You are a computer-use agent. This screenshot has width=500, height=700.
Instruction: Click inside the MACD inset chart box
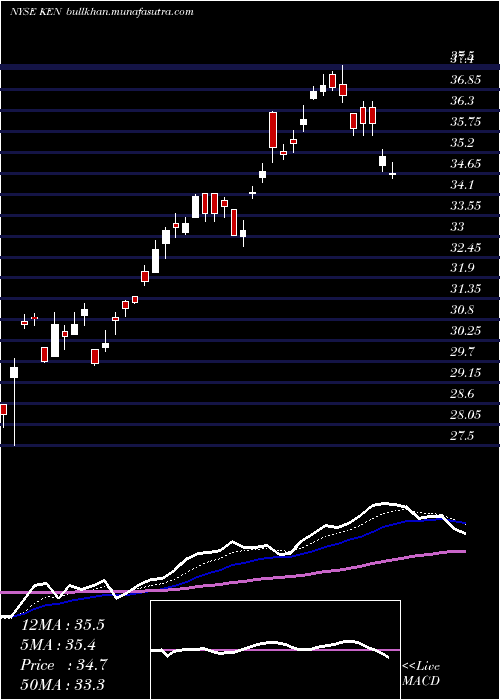275,650
